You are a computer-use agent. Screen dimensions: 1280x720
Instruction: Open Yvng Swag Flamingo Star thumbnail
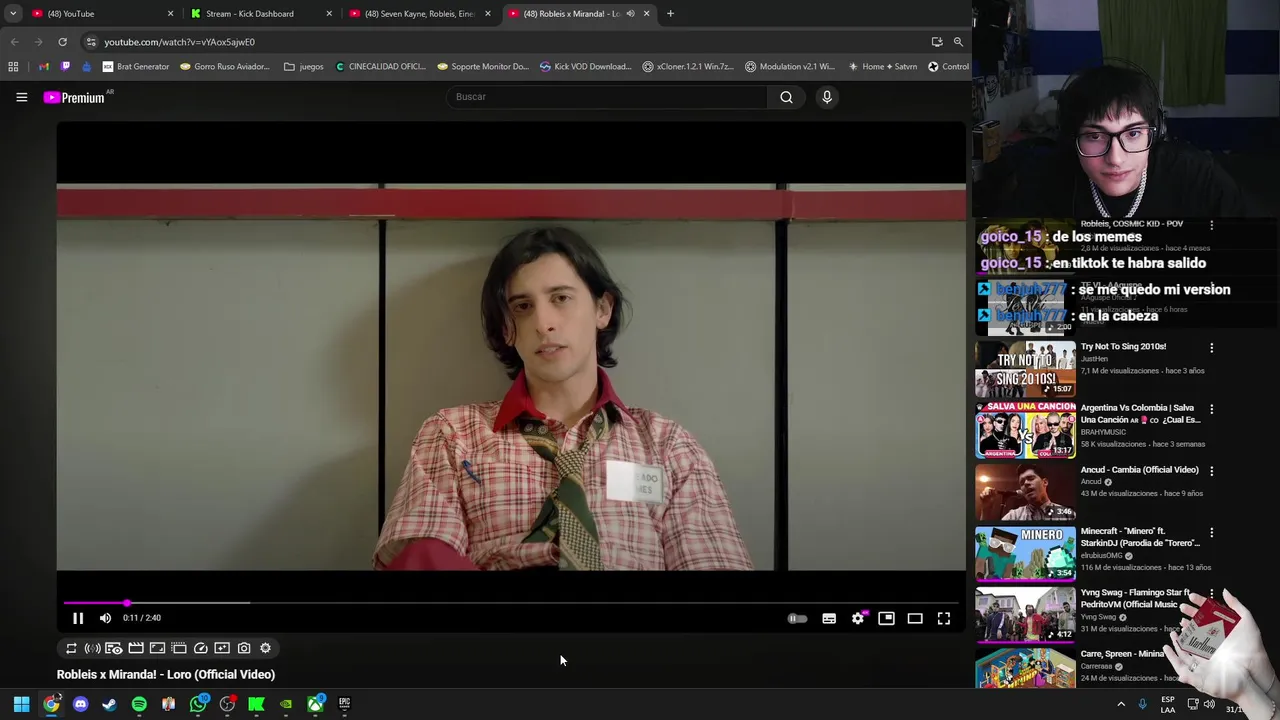(1025, 614)
